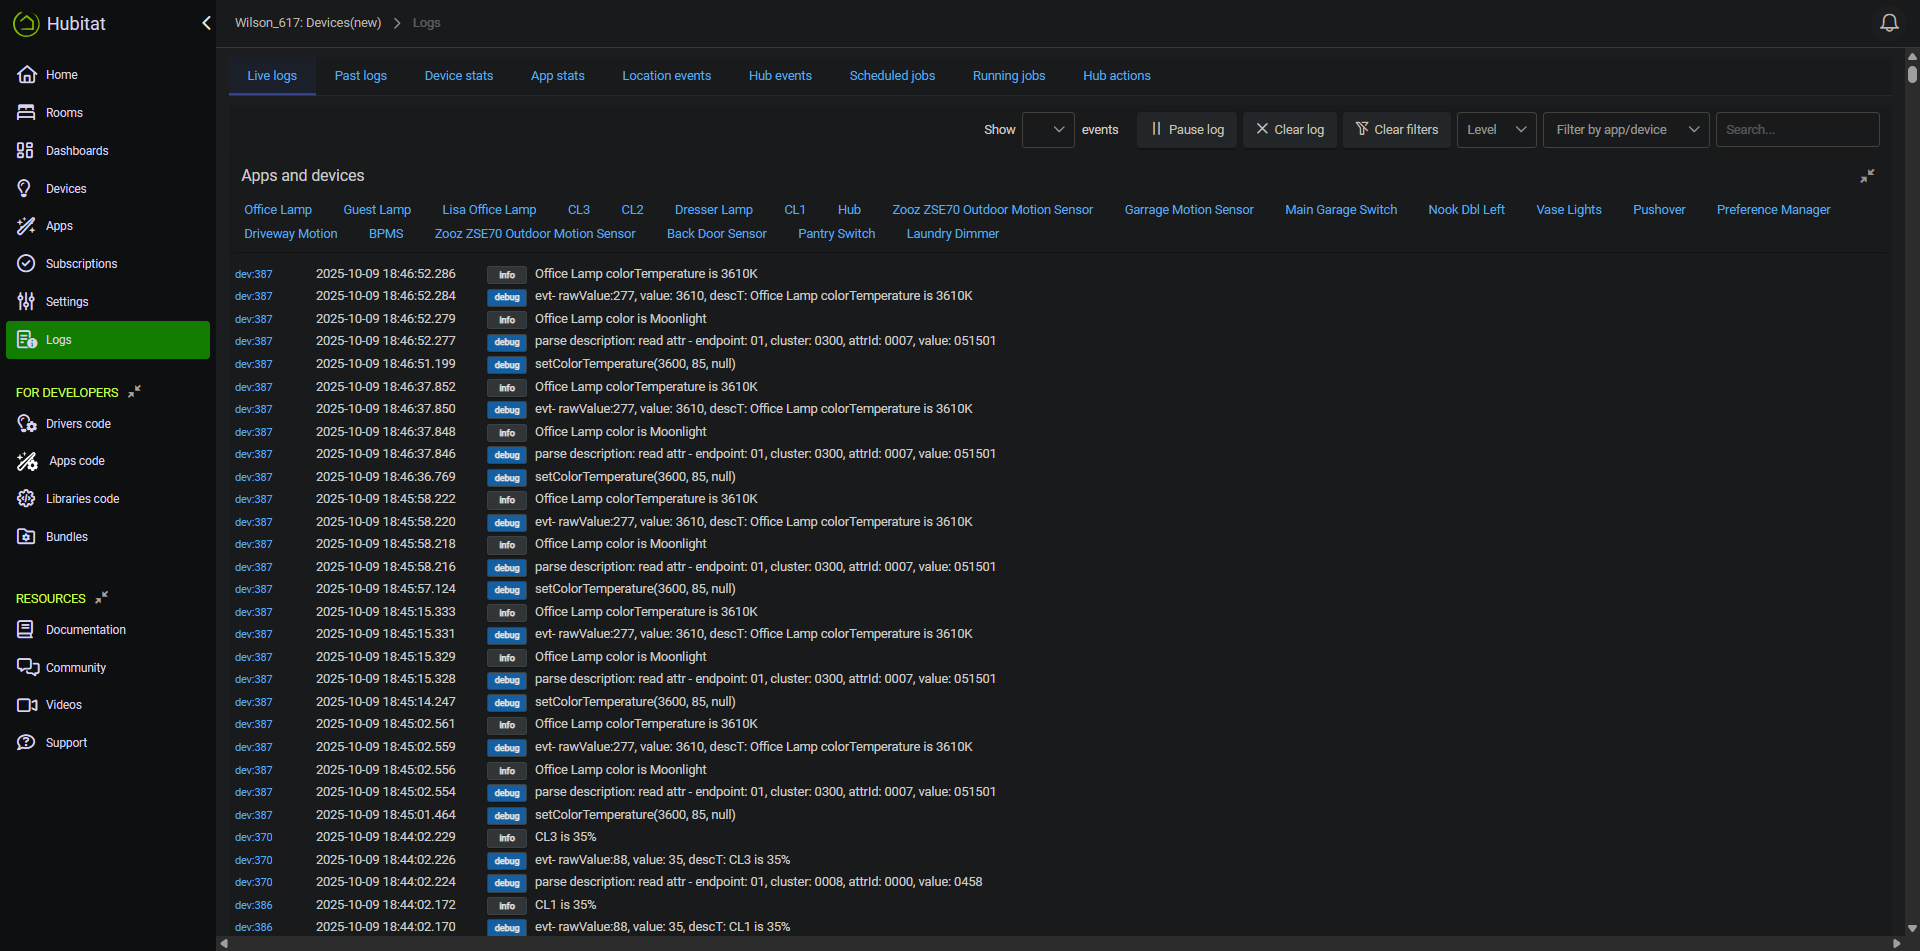
Task: Open the Dashboards sidebar icon
Action: tap(26, 151)
